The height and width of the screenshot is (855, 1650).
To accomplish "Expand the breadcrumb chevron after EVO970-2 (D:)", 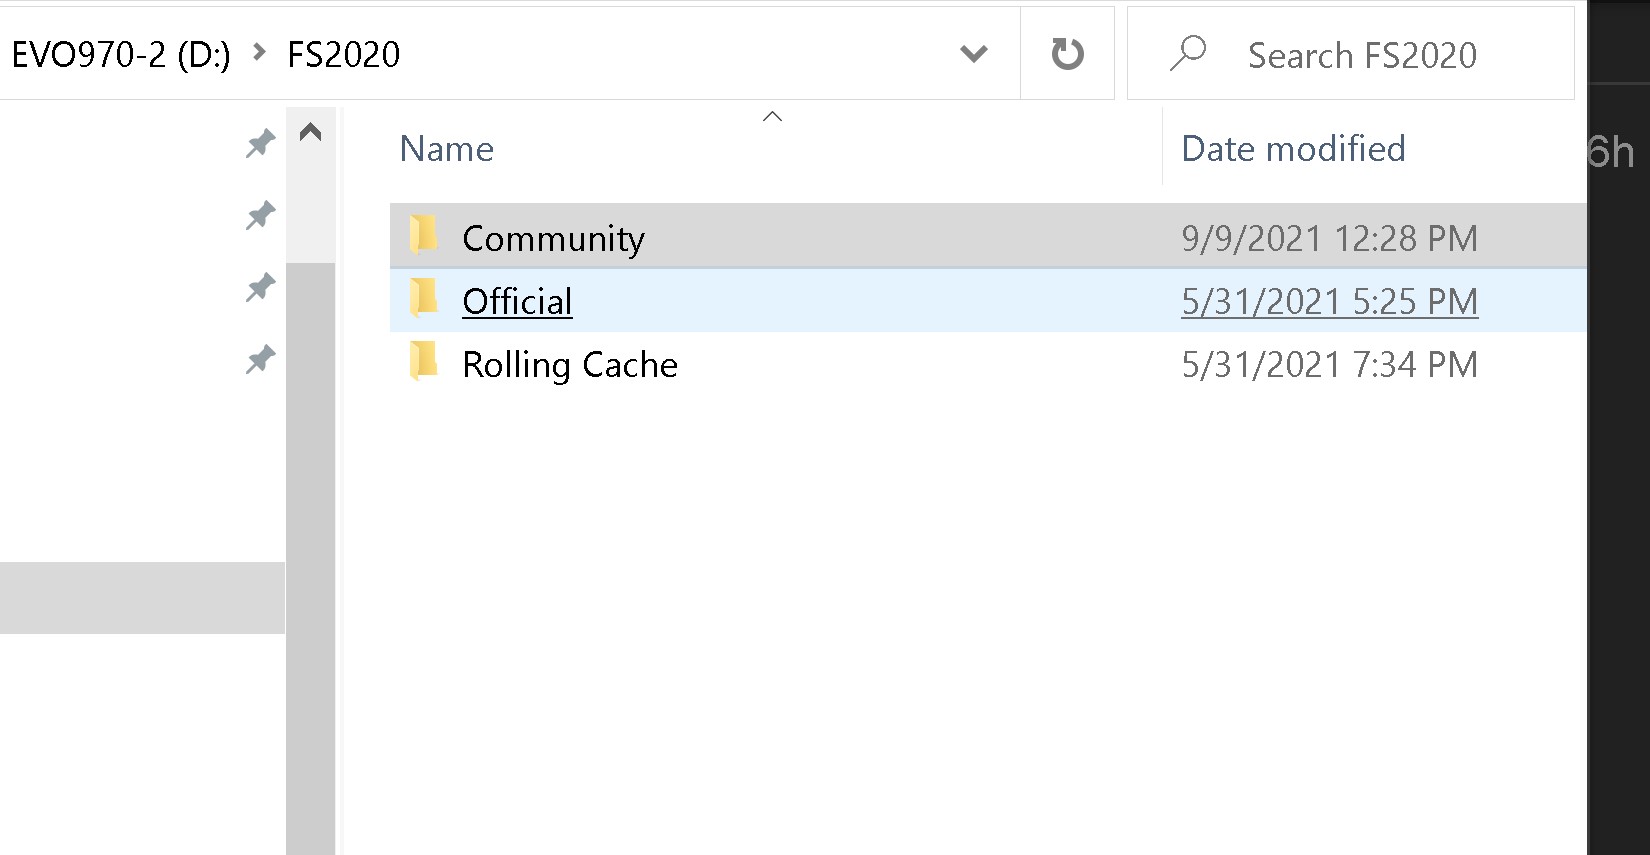I will point(259,53).
